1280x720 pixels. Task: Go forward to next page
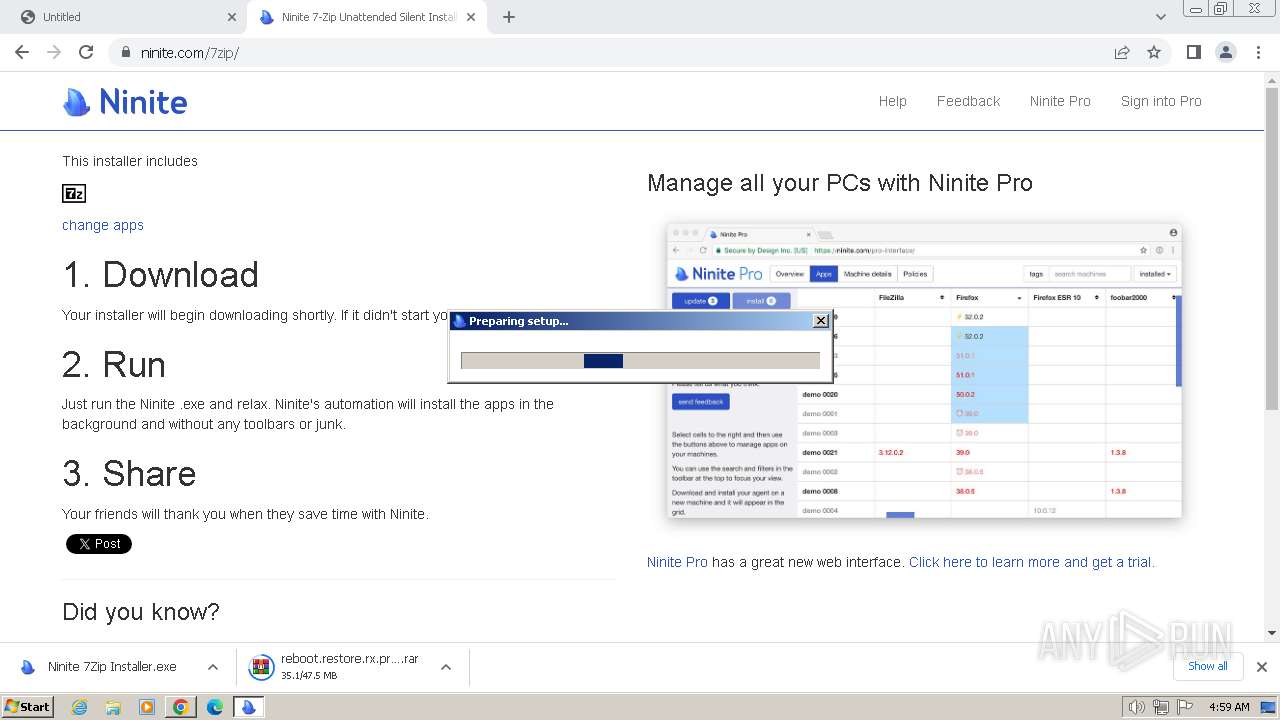(x=54, y=52)
